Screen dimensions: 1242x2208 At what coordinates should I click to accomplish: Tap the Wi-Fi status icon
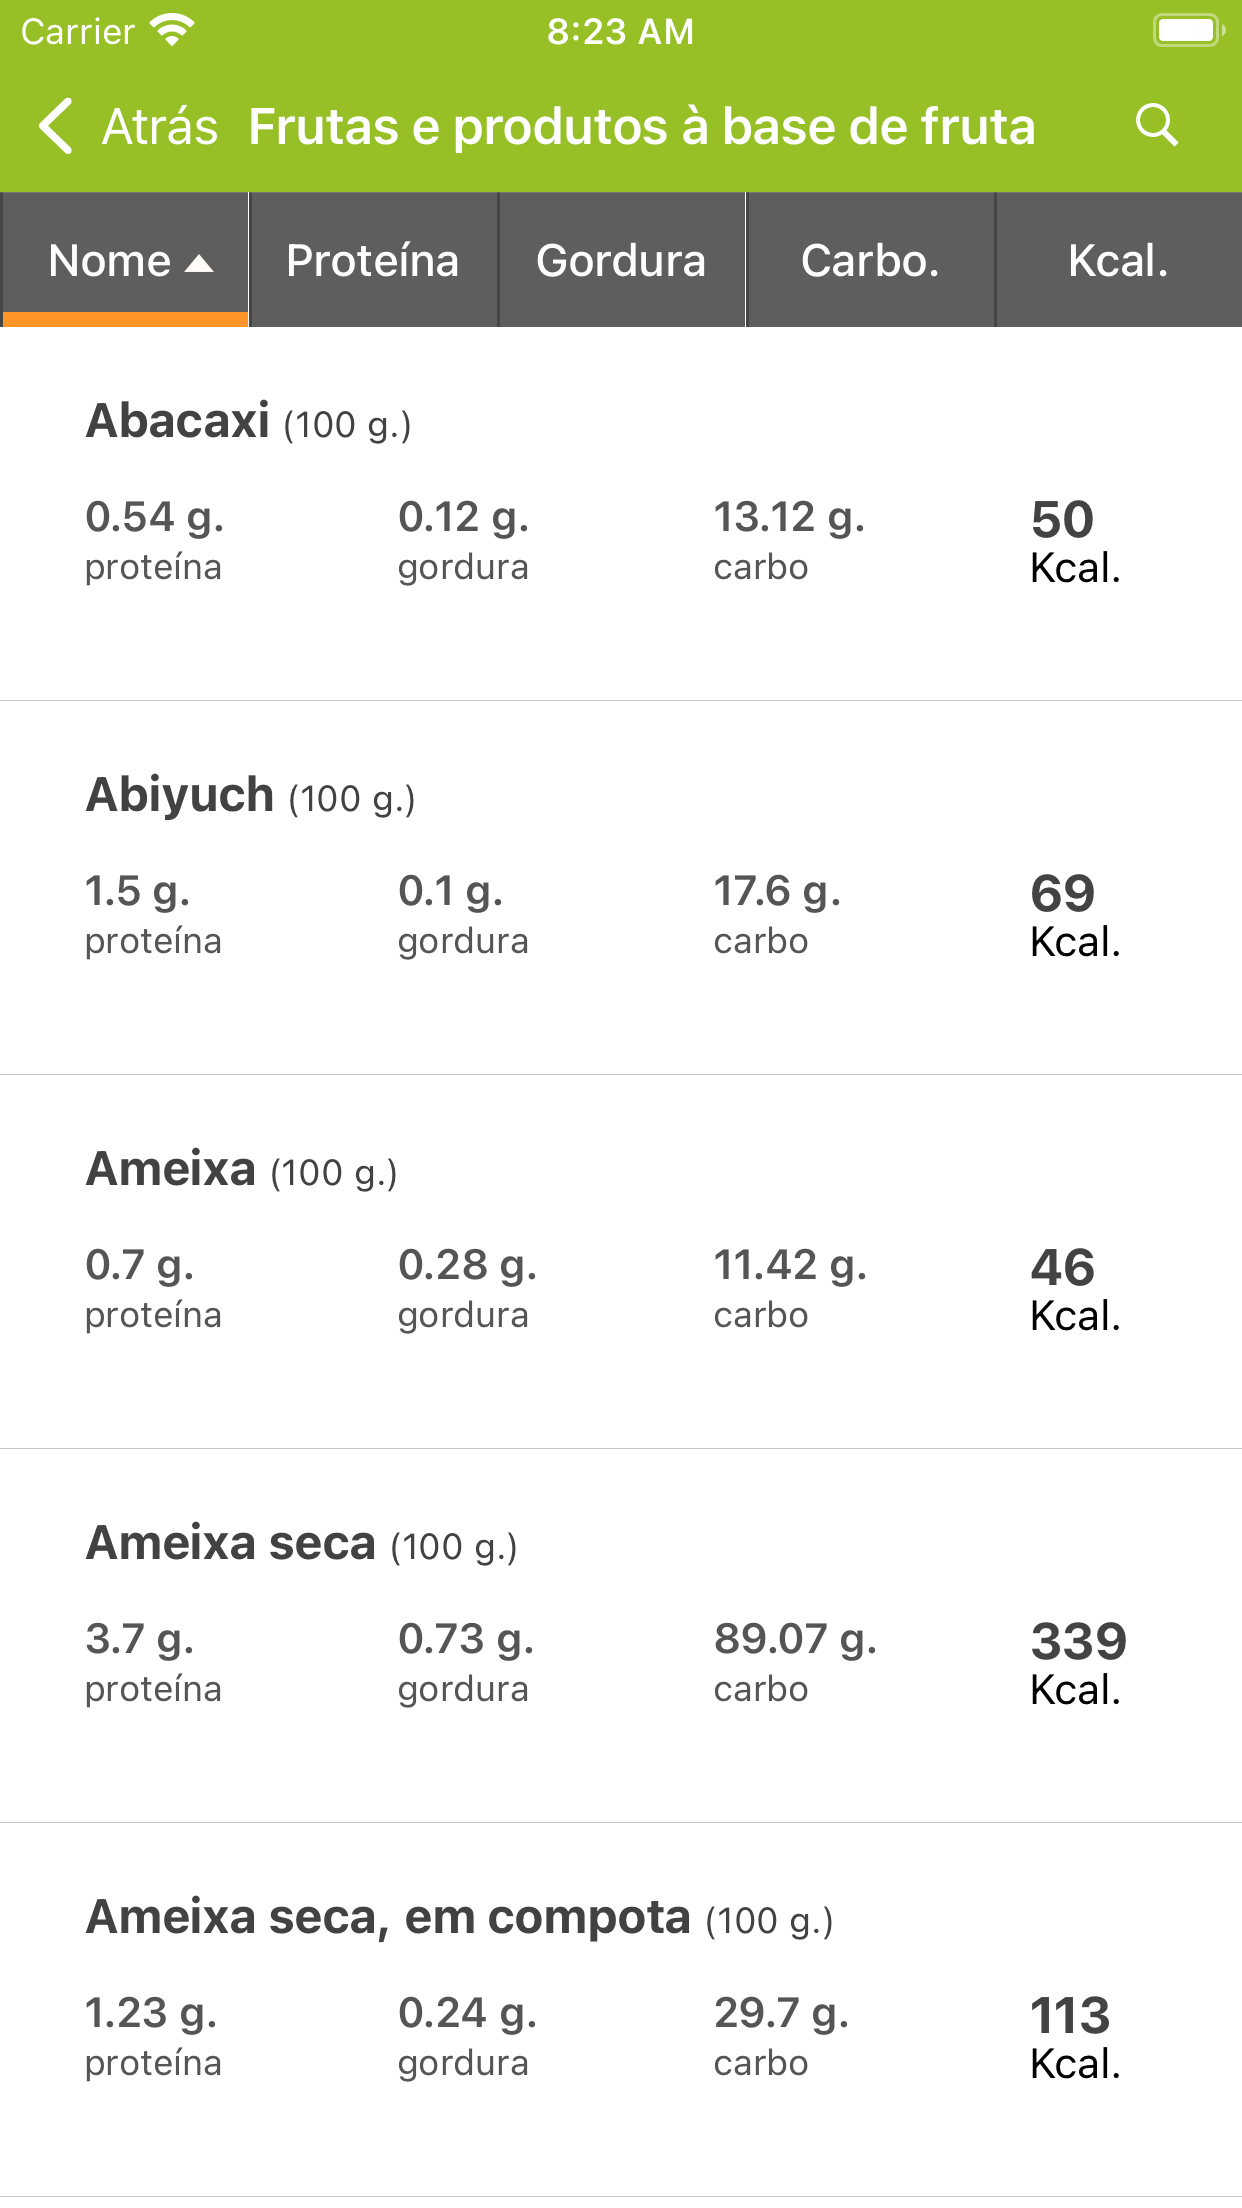click(x=172, y=31)
